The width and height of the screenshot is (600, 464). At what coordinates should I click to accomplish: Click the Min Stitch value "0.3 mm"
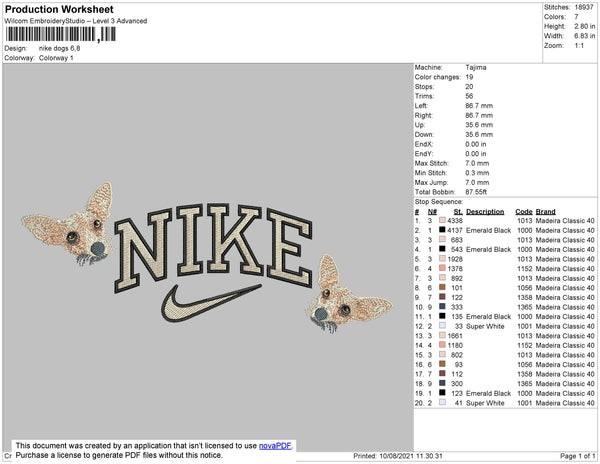[x=477, y=173]
